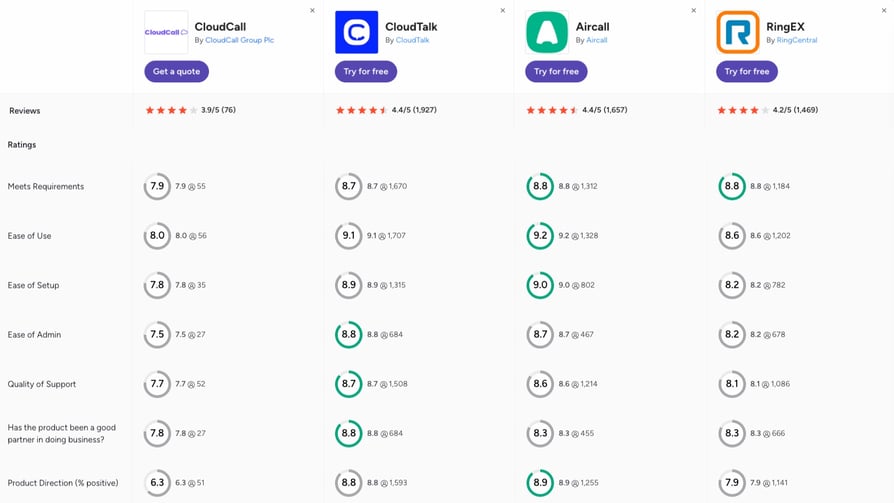Screen dimensions: 894x503
Task: Click CloudTalk Product Direction text 8.8 @ 1,593
Action: click(x=387, y=482)
